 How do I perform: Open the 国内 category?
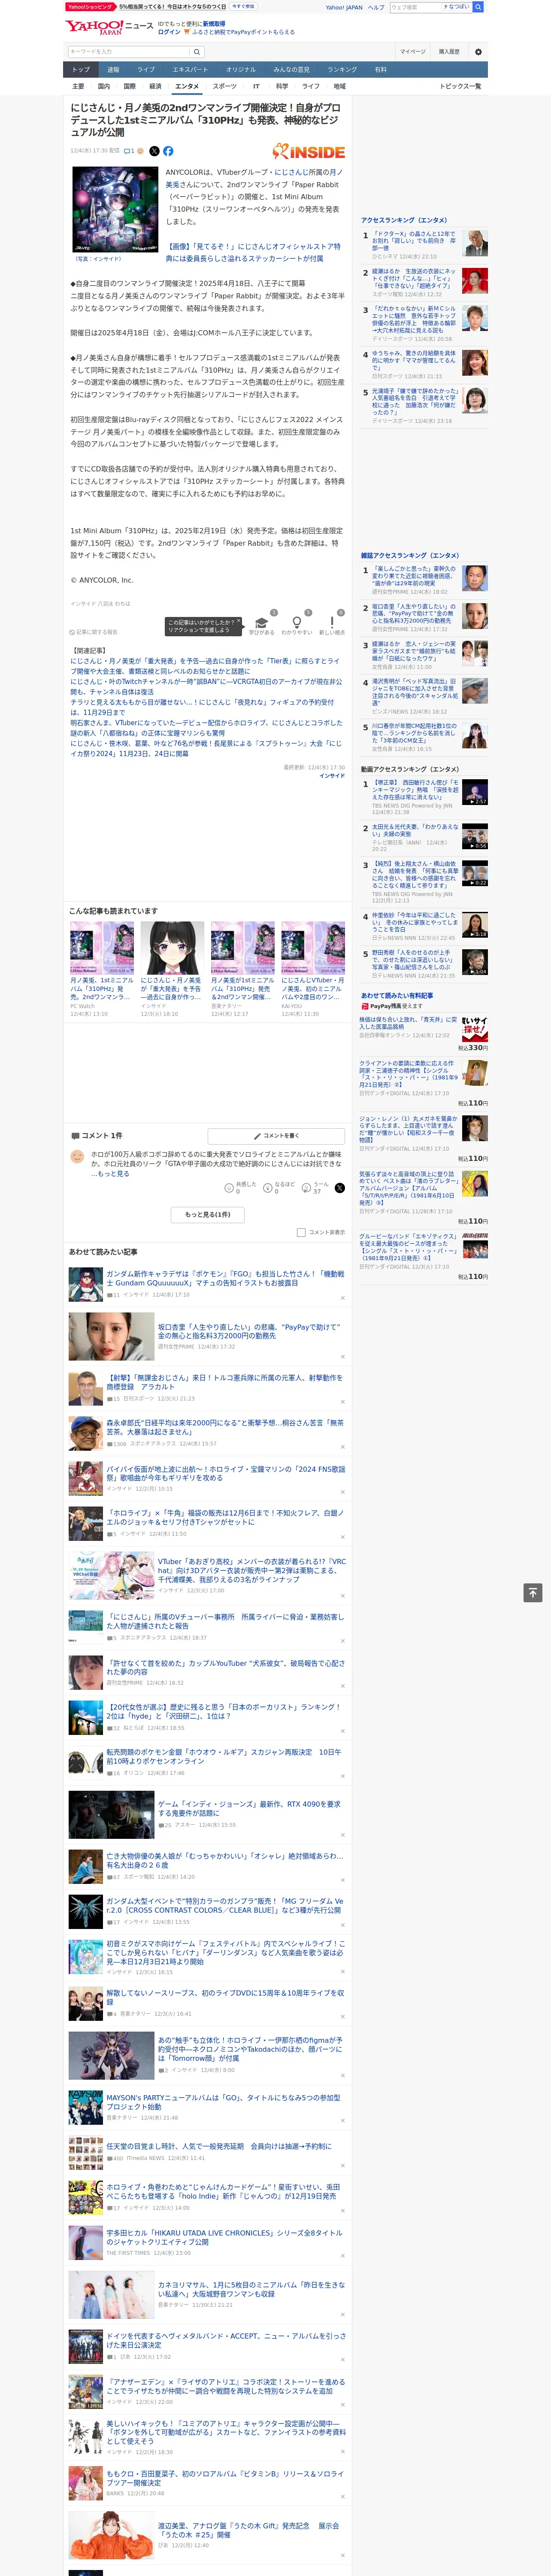point(104,86)
